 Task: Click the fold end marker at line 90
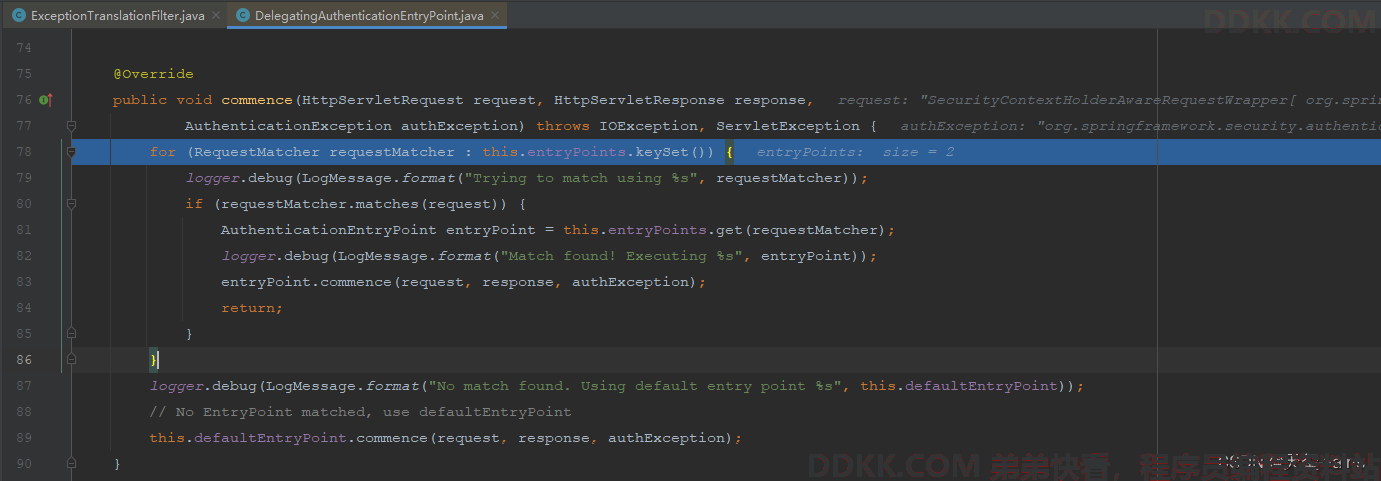point(71,464)
